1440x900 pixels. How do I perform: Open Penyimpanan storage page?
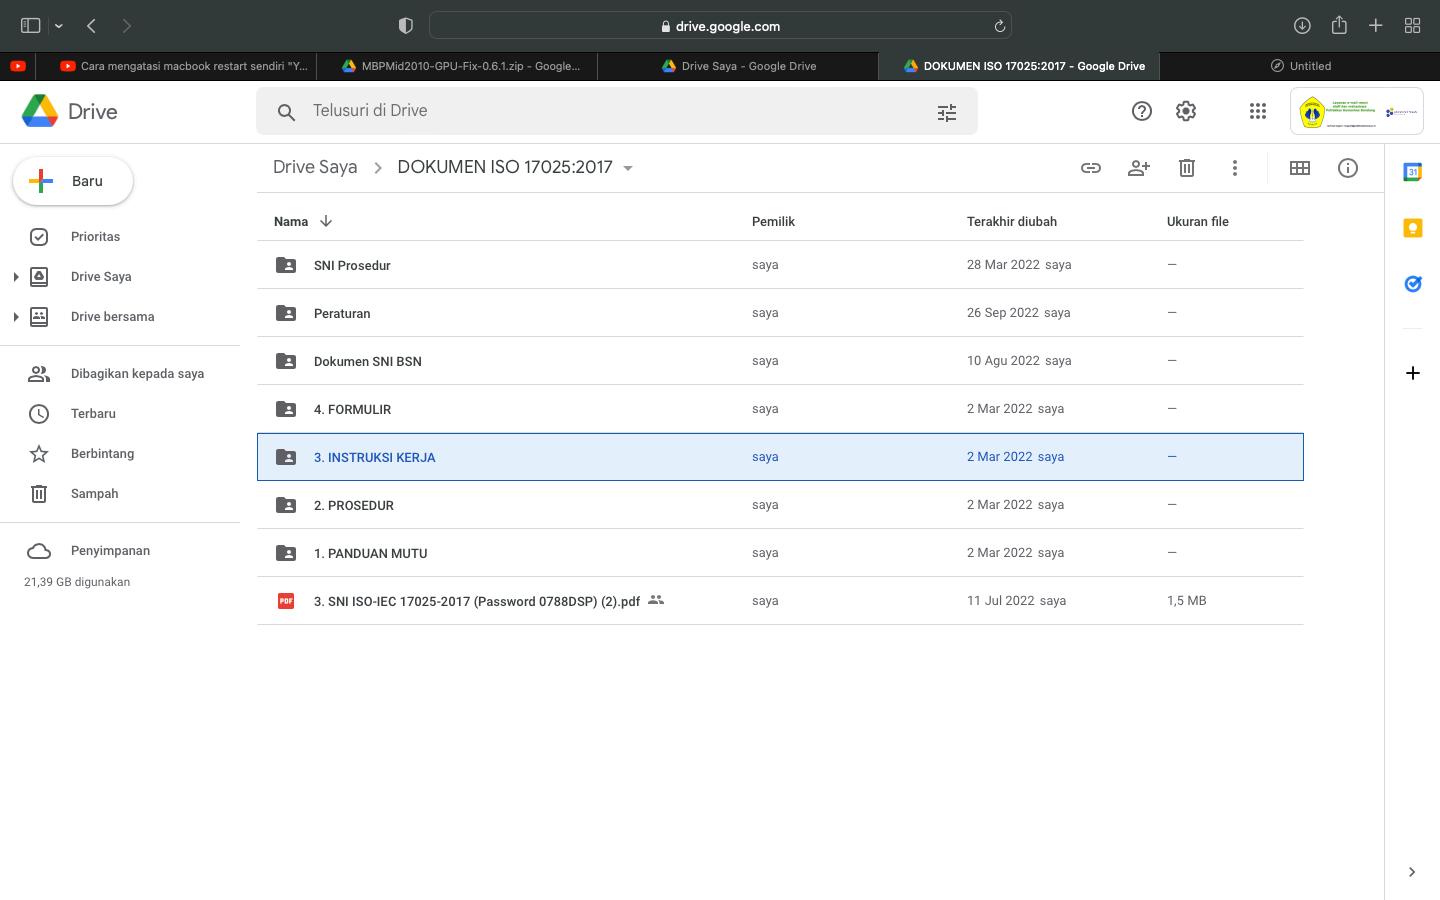click(x=110, y=551)
